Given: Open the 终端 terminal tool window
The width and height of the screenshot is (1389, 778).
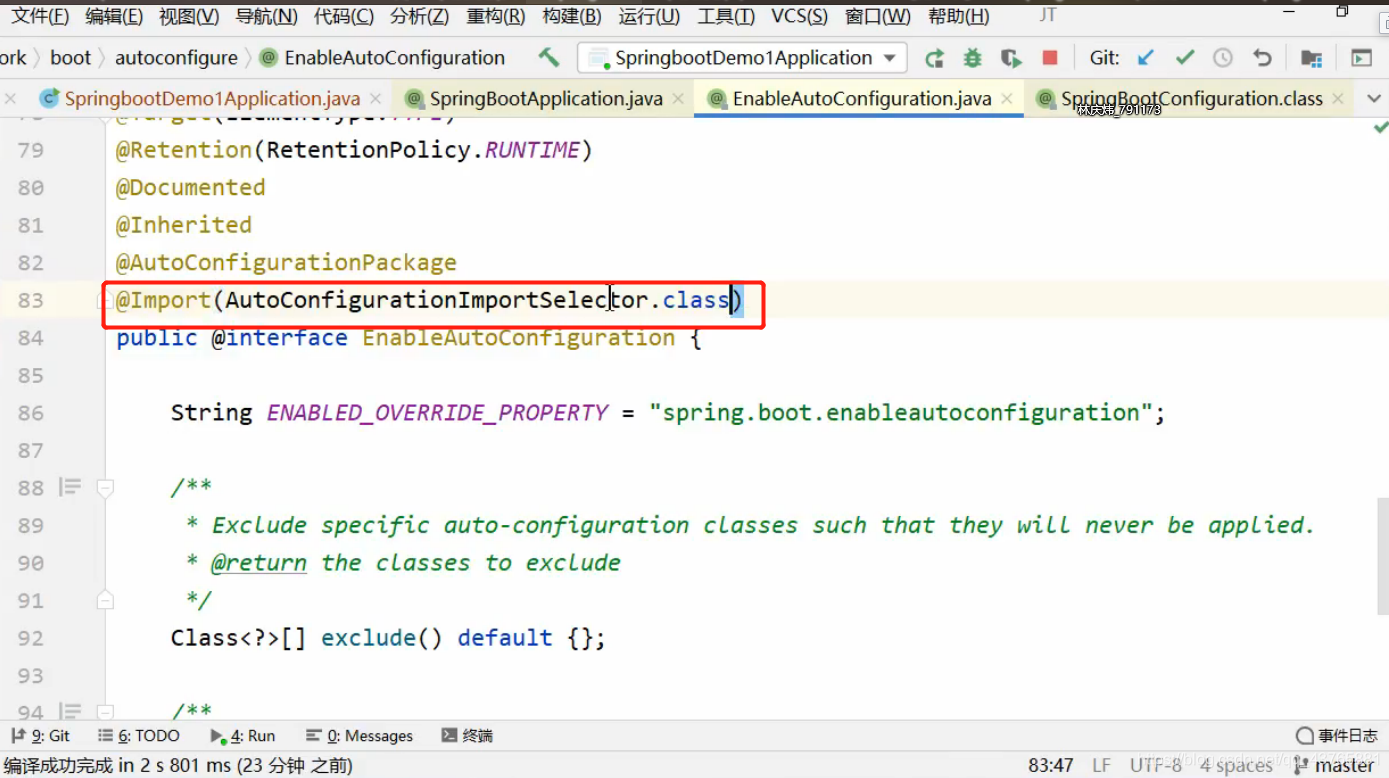Looking at the screenshot, I should [467, 735].
